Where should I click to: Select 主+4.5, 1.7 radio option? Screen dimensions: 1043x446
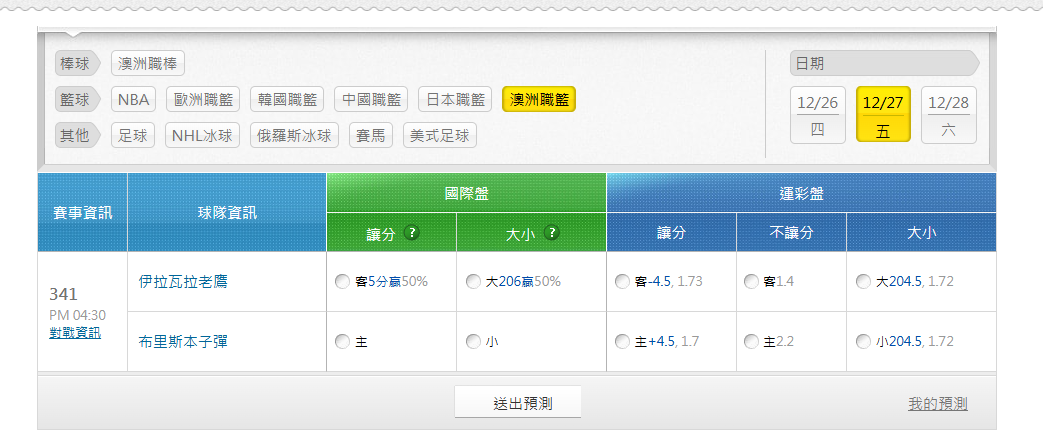(x=622, y=342)
